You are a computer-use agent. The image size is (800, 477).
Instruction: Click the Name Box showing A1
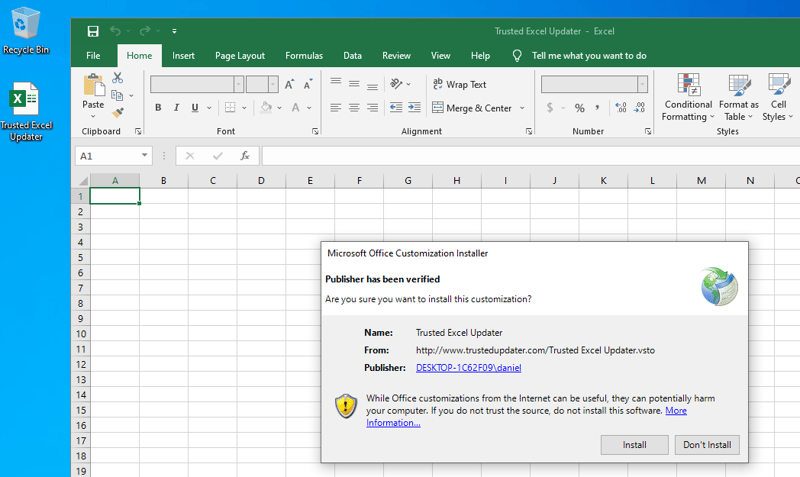(x=113, y=156)
